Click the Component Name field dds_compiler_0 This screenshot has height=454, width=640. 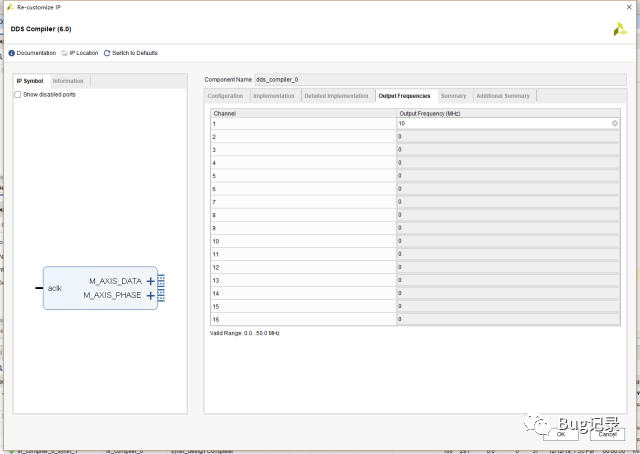[440, 80]
